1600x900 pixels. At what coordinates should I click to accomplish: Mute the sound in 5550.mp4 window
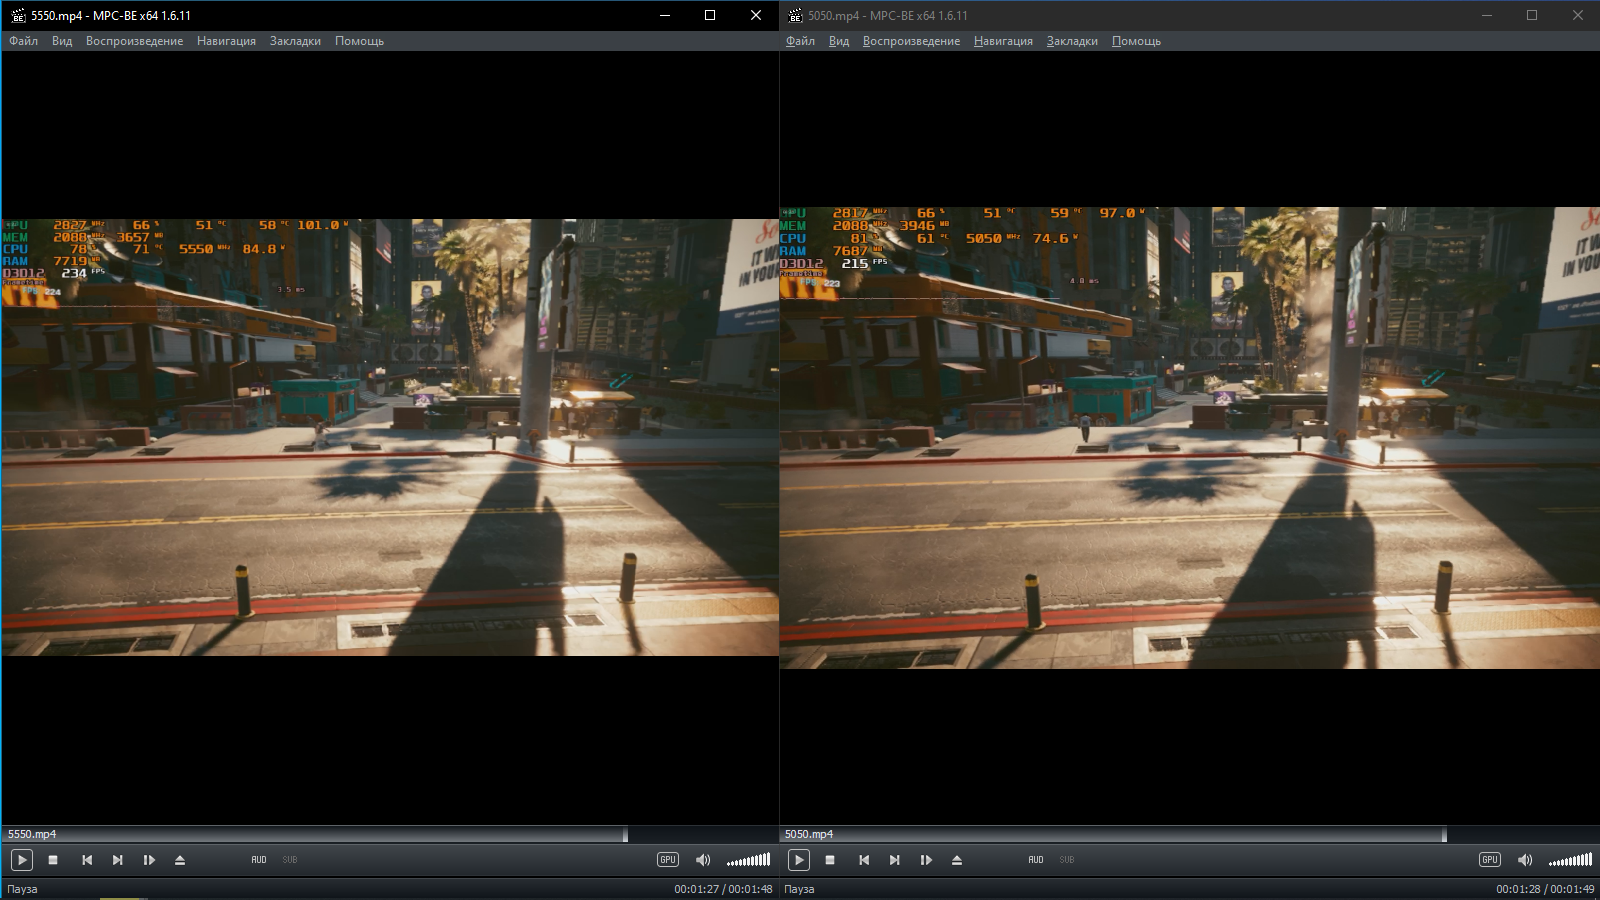[x=703, y=860]
